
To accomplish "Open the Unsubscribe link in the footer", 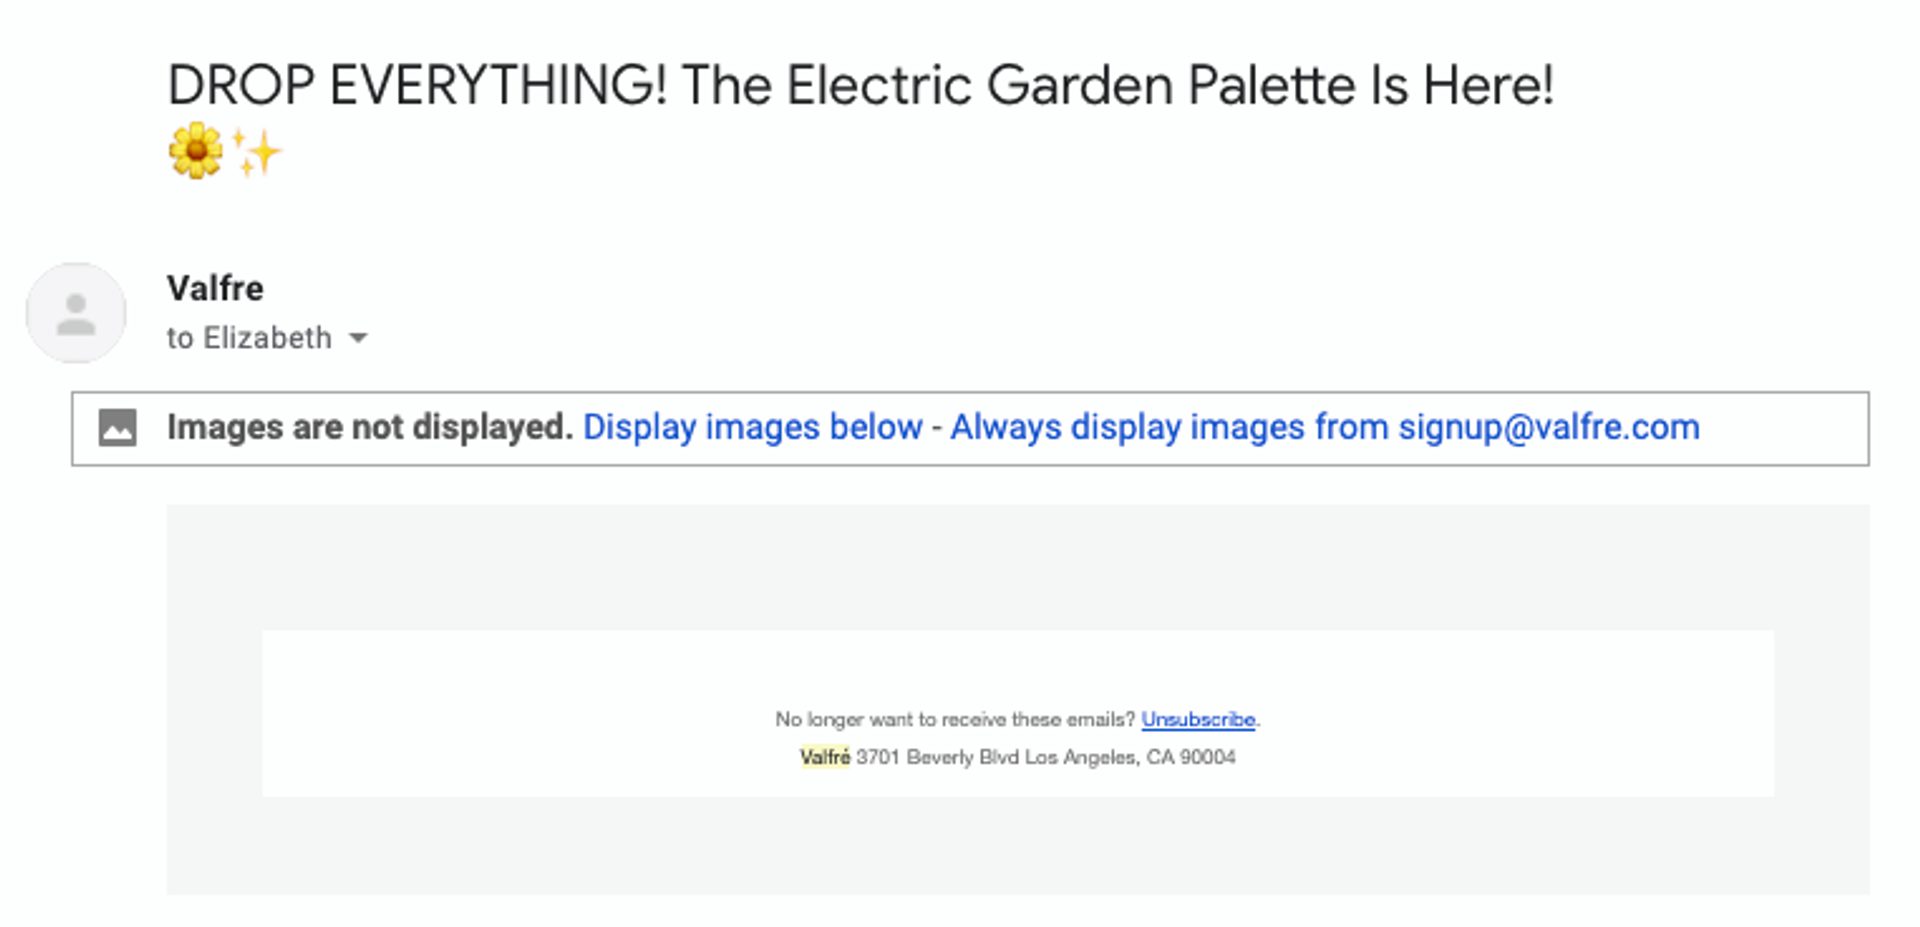I will 1198,719.
